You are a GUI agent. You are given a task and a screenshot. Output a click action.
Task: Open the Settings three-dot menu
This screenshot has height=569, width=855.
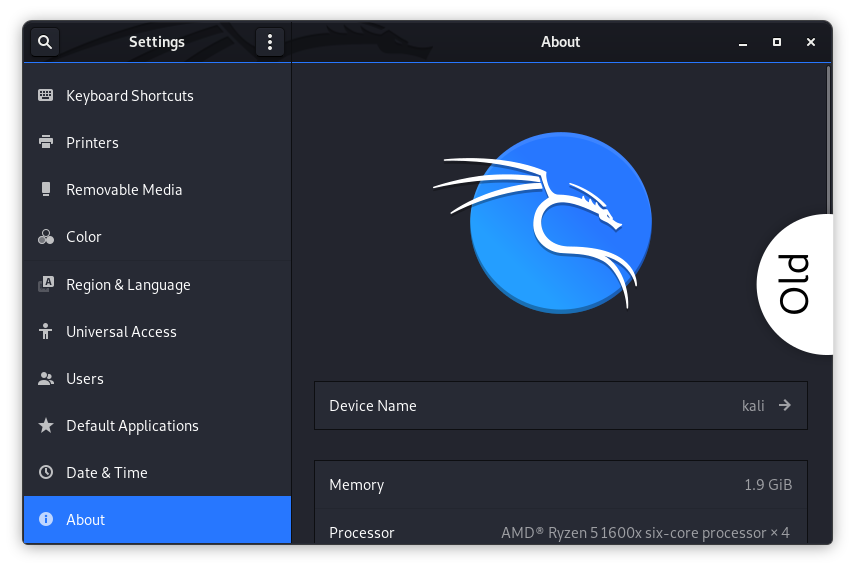coord(270,42)
